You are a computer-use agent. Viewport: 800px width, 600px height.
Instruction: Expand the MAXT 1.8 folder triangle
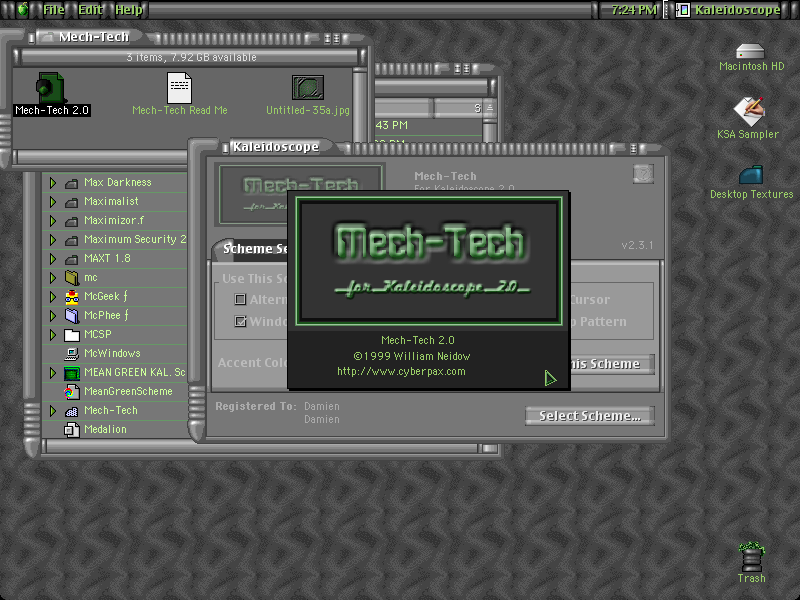(x=53, y=259)
